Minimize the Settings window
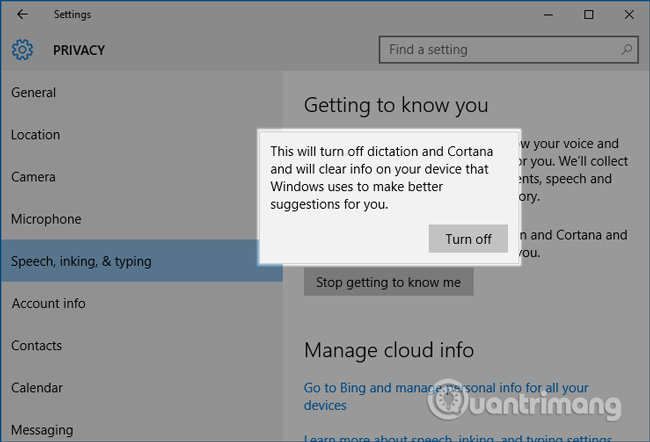650x442 pixels. [x=548, y=15]
